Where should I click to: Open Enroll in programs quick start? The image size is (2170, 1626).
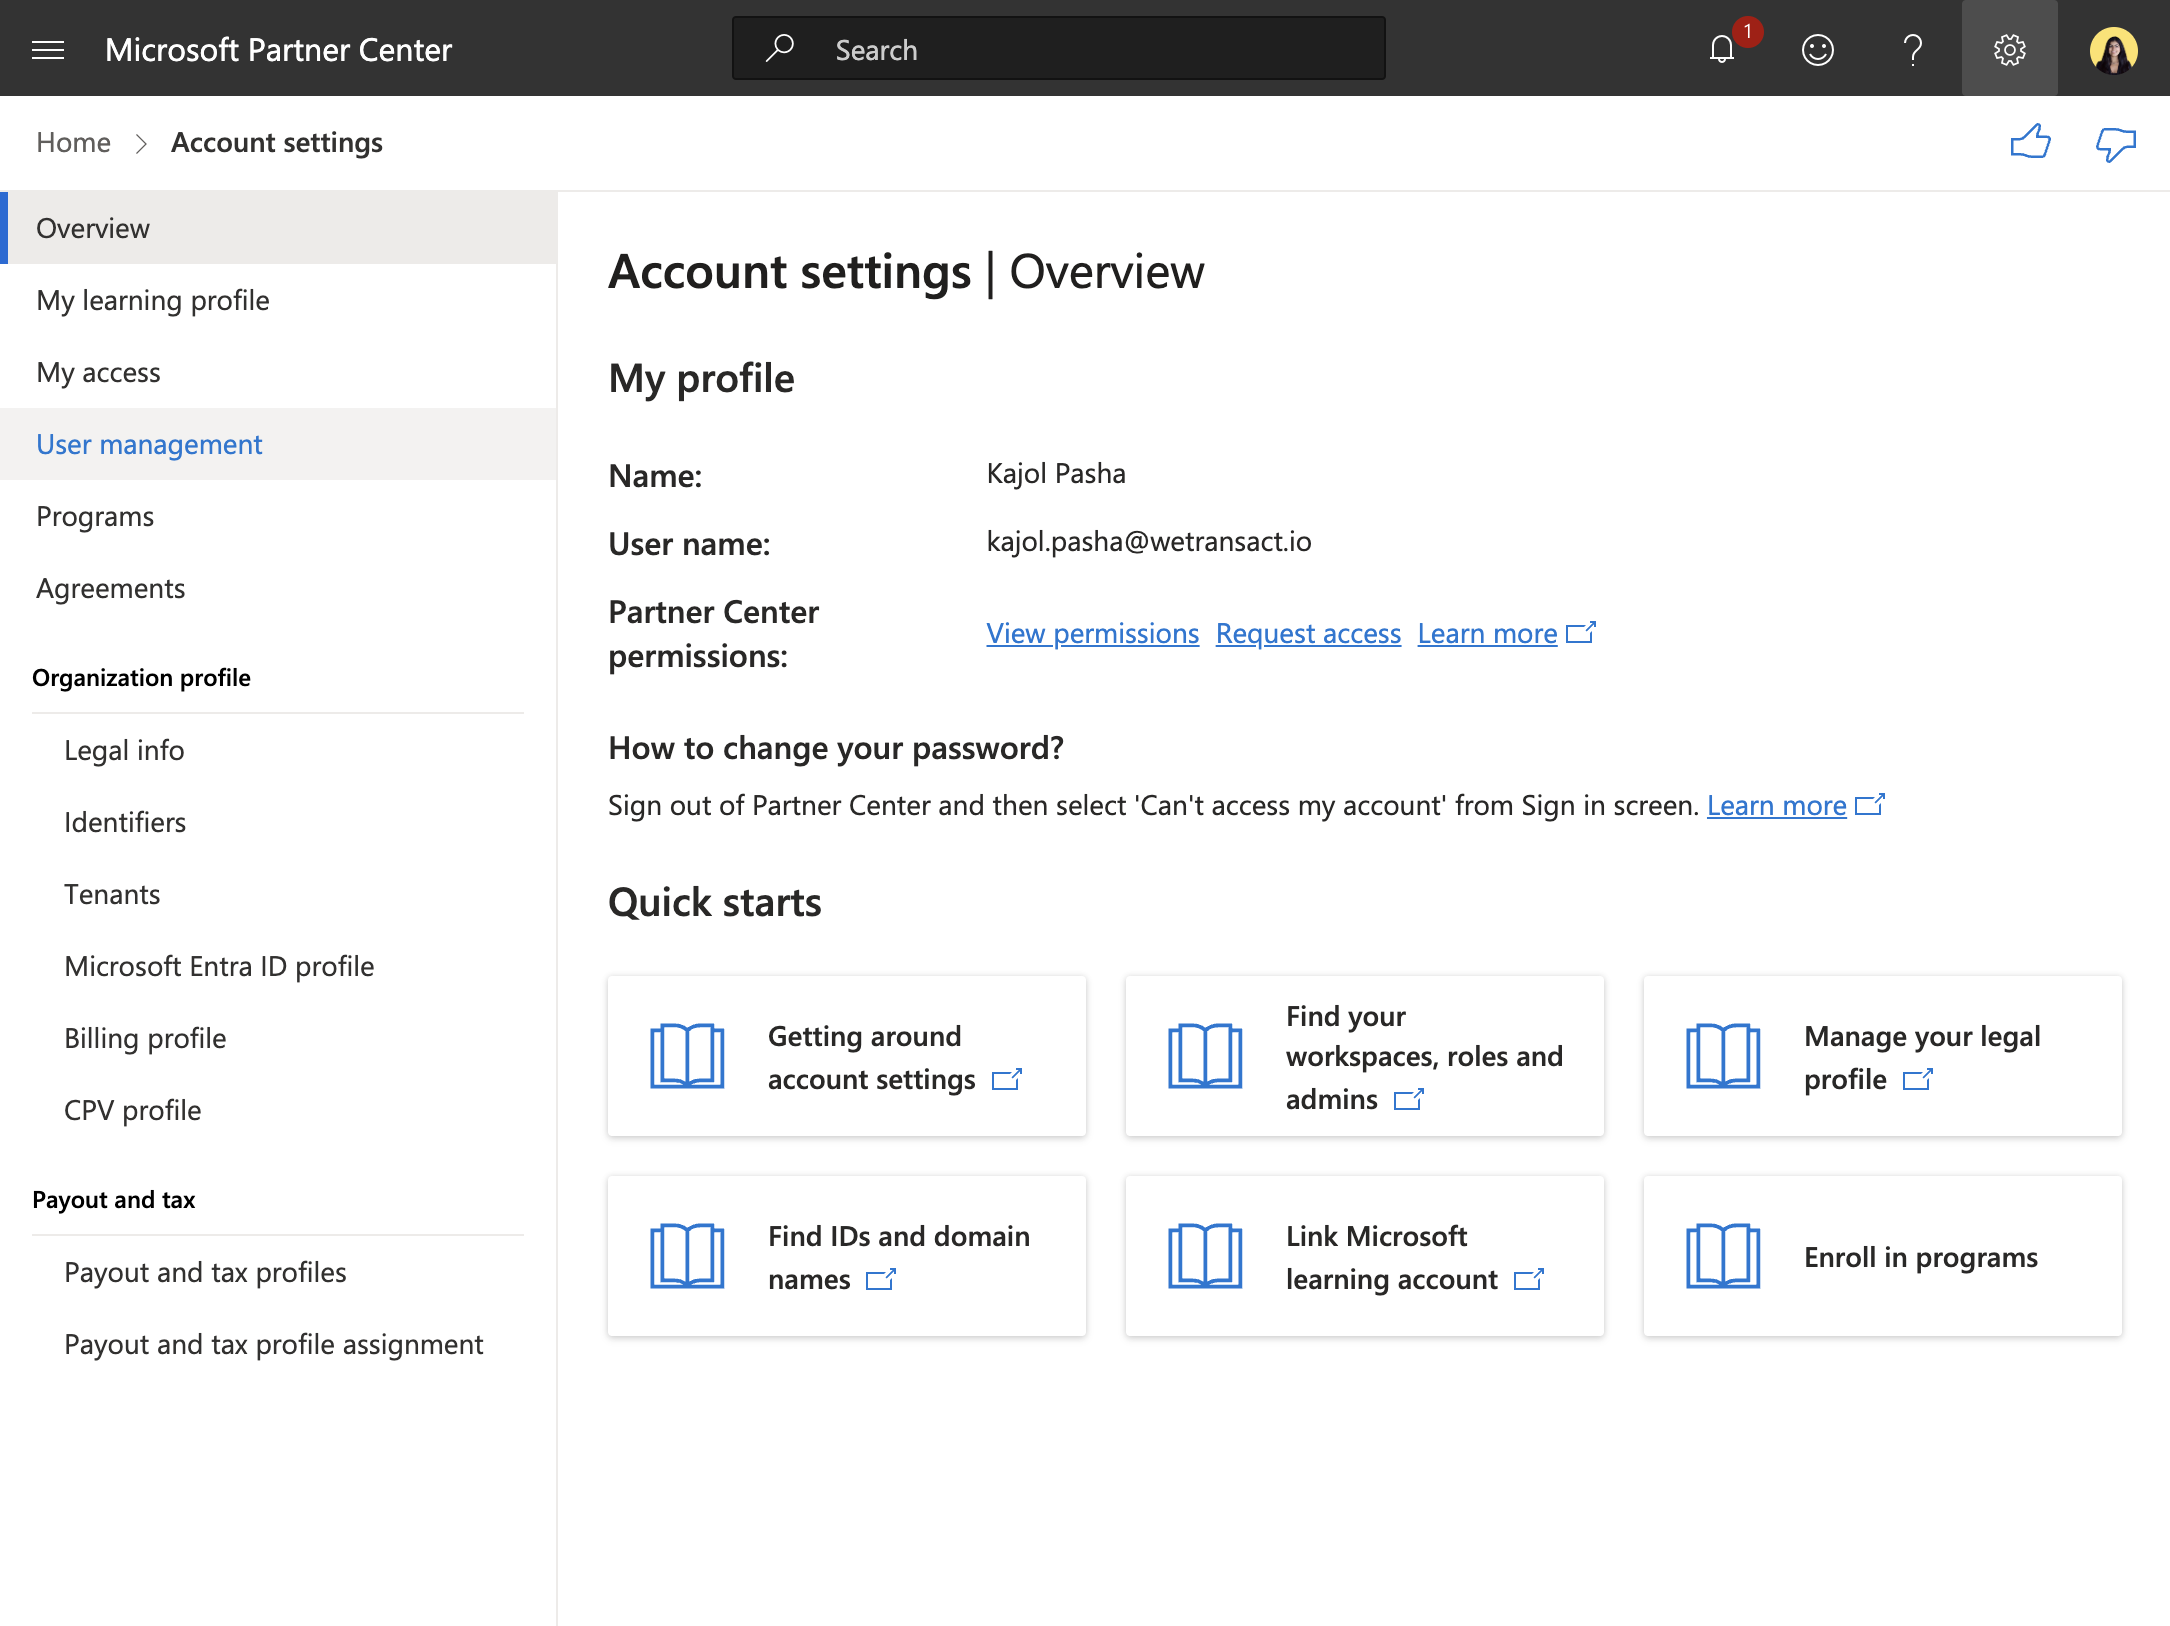click(x=1883, y=1256)
